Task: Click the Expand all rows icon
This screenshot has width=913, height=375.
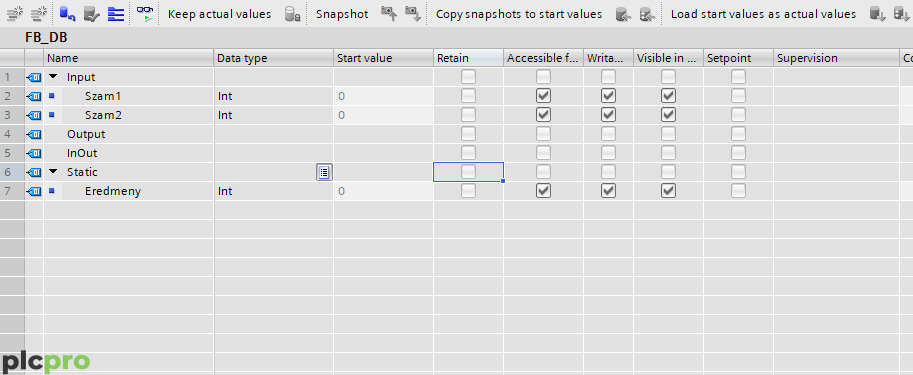Action: [x=116, y=13]
